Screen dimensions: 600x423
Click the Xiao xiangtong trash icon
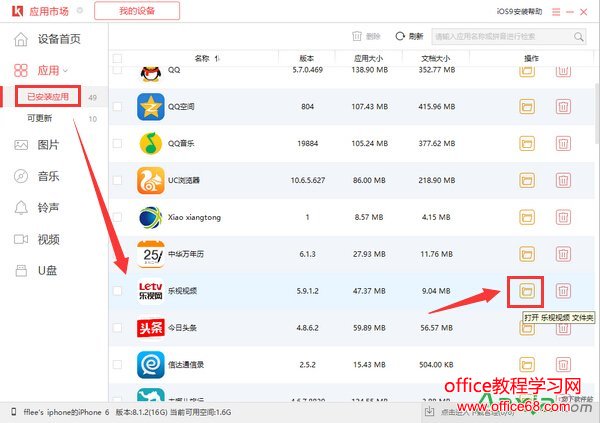click(563, 217)
